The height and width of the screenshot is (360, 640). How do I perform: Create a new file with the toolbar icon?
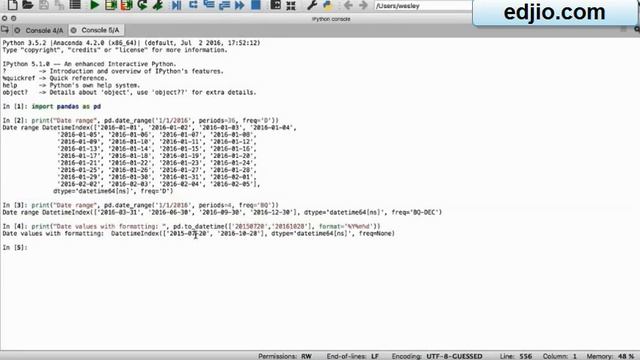click(12, 5)
